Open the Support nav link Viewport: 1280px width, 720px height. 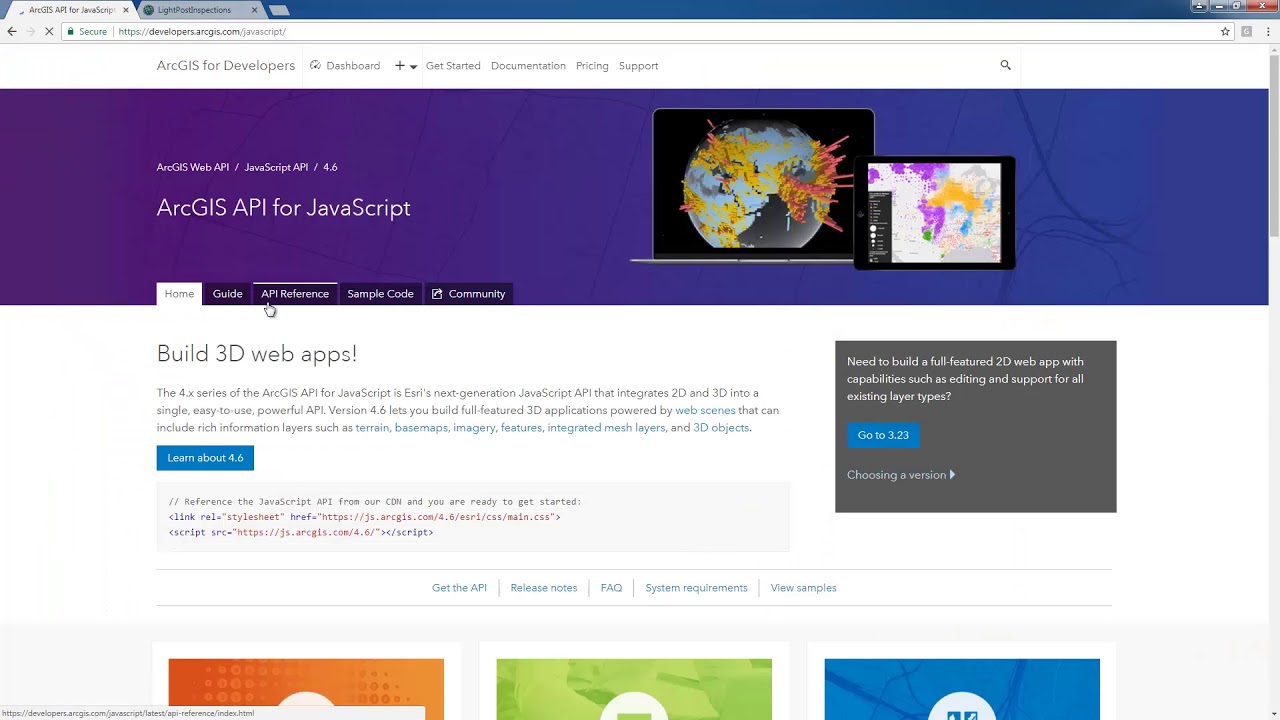click(638, 66)
